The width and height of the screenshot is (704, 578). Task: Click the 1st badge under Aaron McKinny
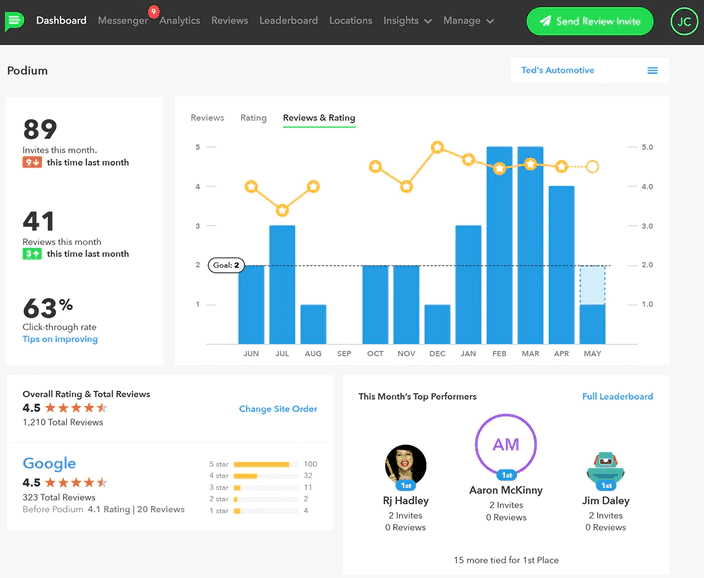506,475
